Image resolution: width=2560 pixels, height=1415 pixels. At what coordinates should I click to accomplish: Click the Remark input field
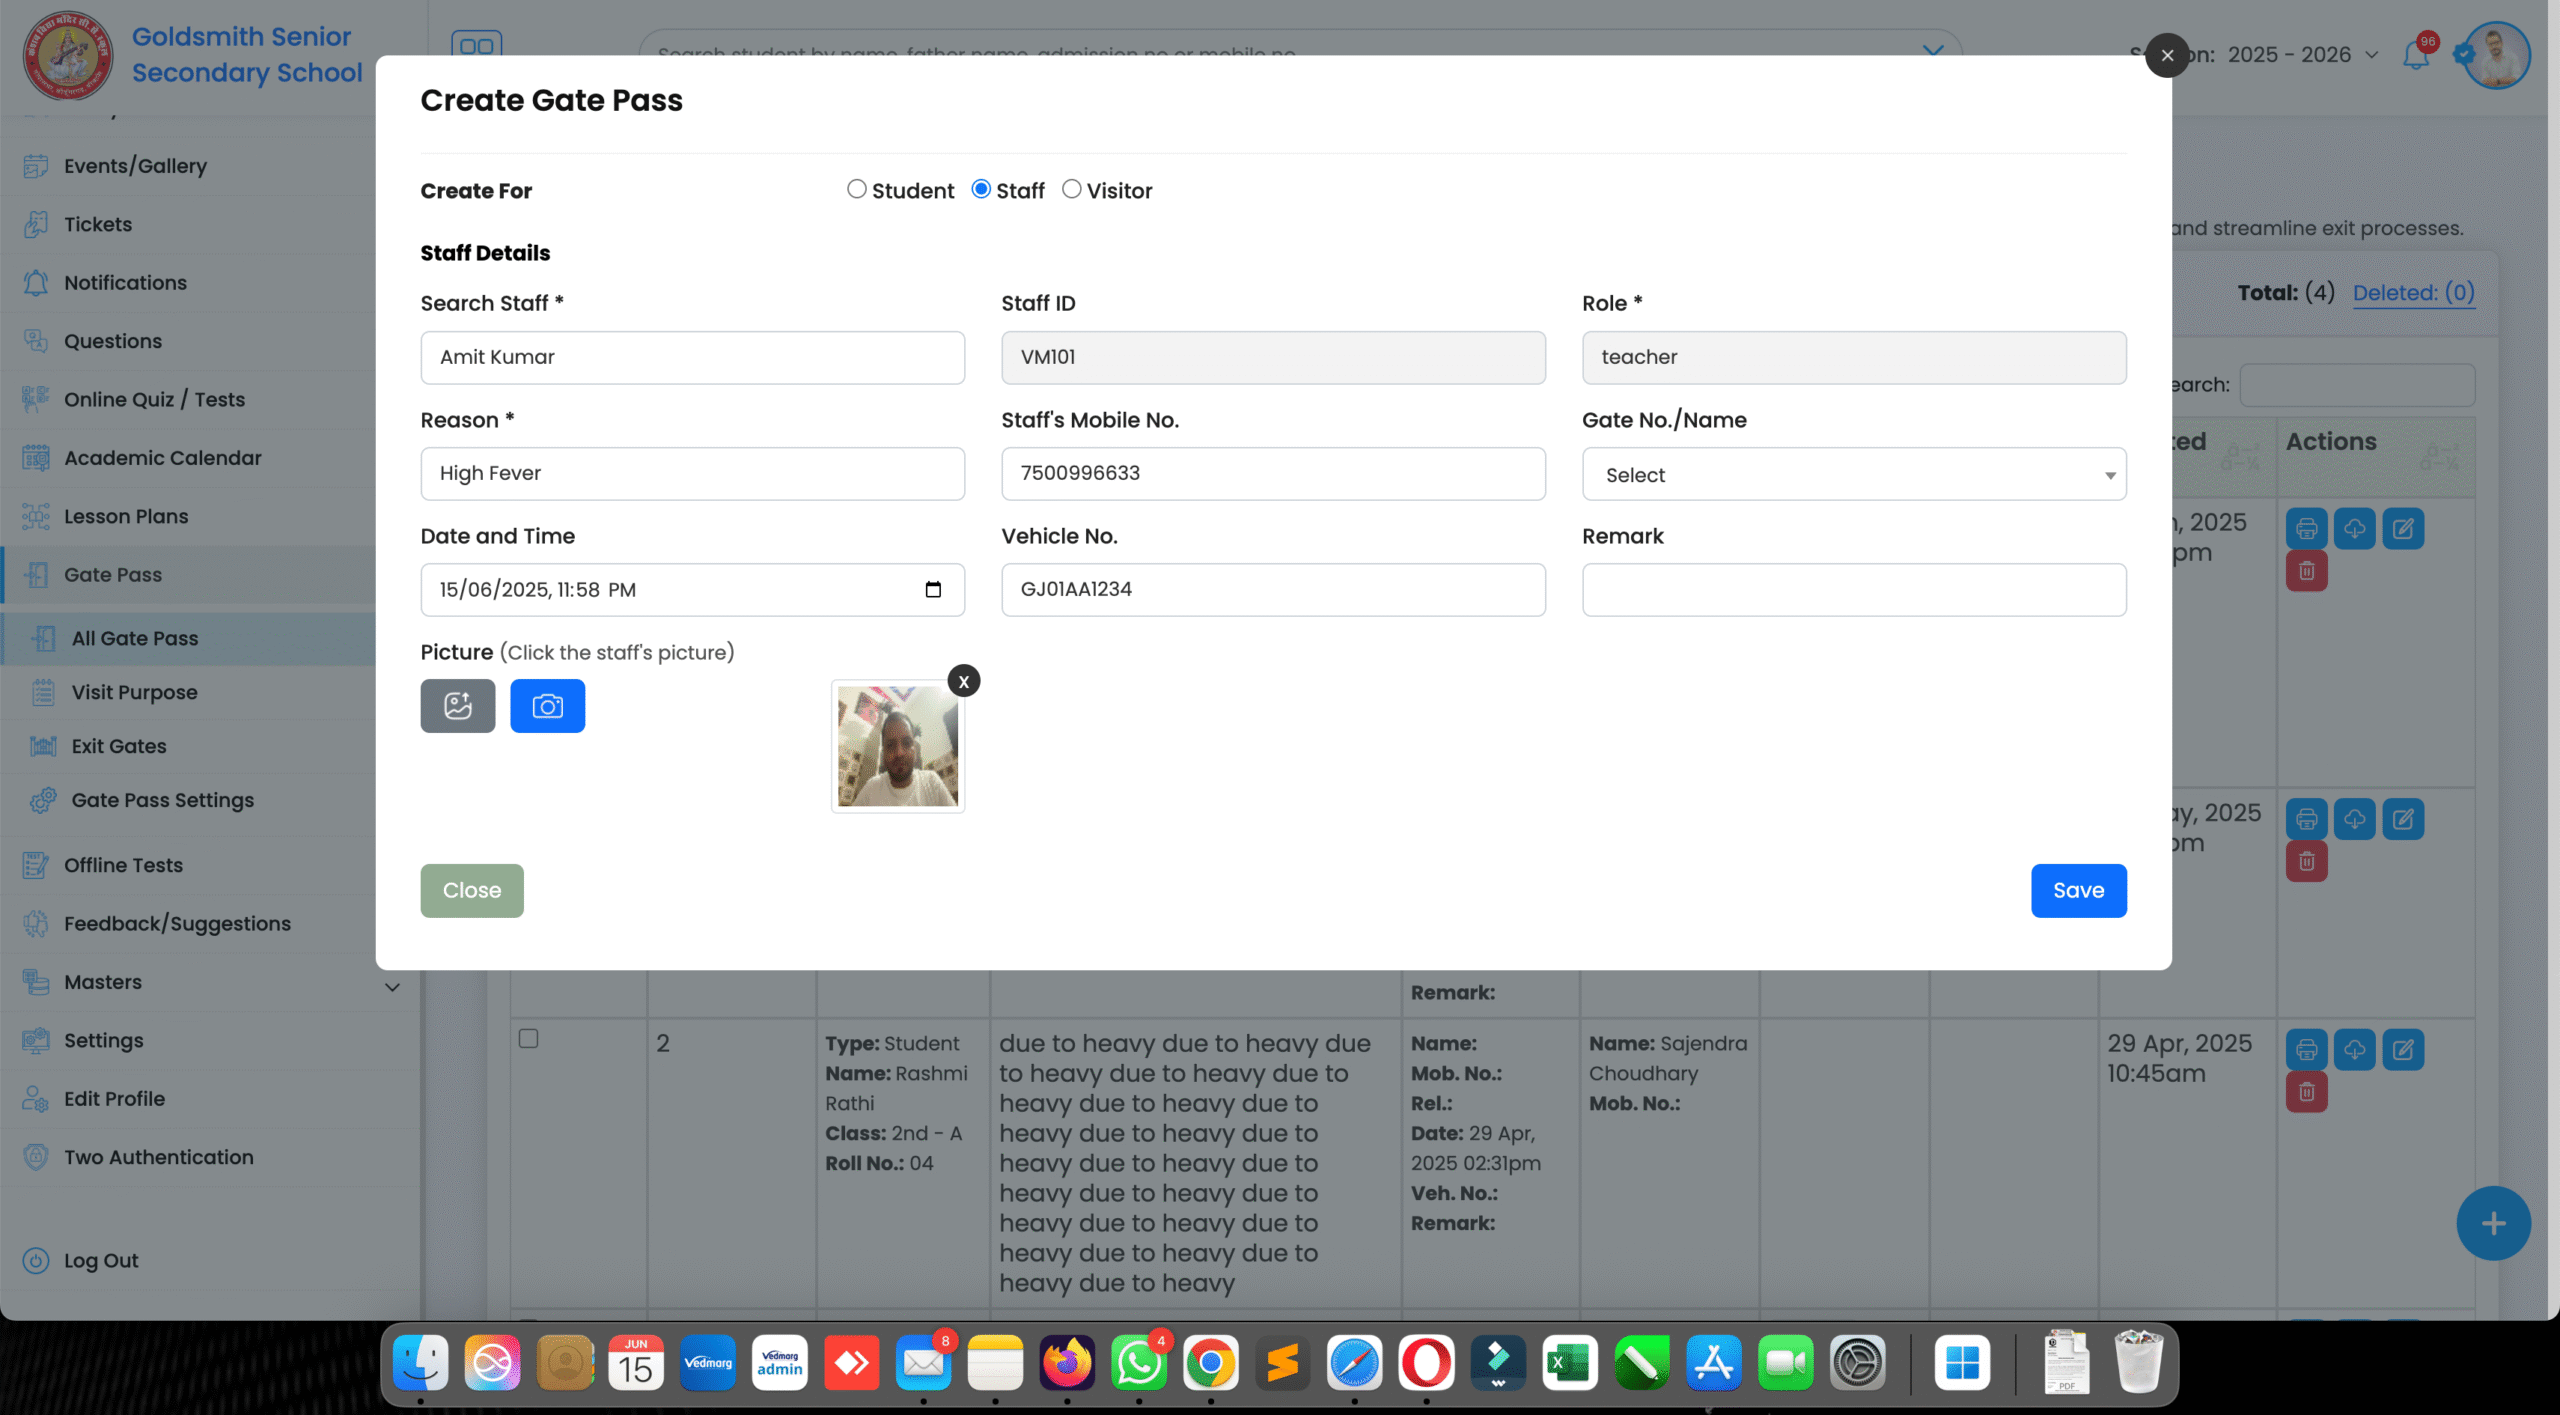pos(1853,590)
